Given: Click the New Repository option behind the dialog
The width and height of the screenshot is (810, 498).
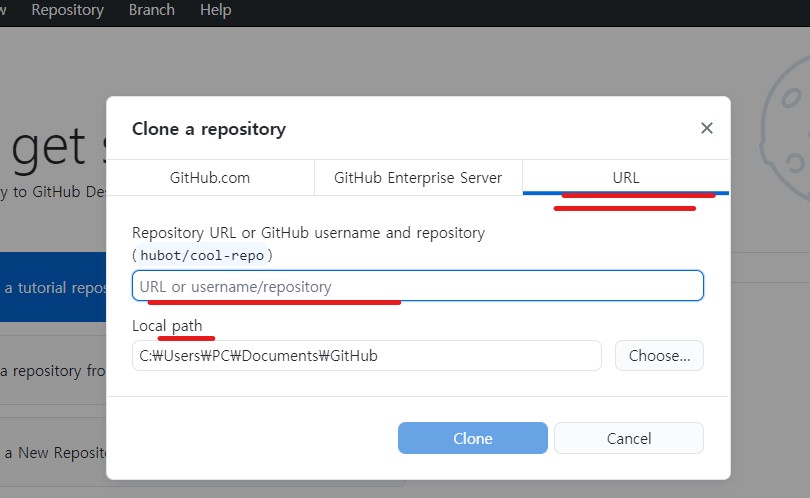Looking at the screenshot, I should pos(53,453).
